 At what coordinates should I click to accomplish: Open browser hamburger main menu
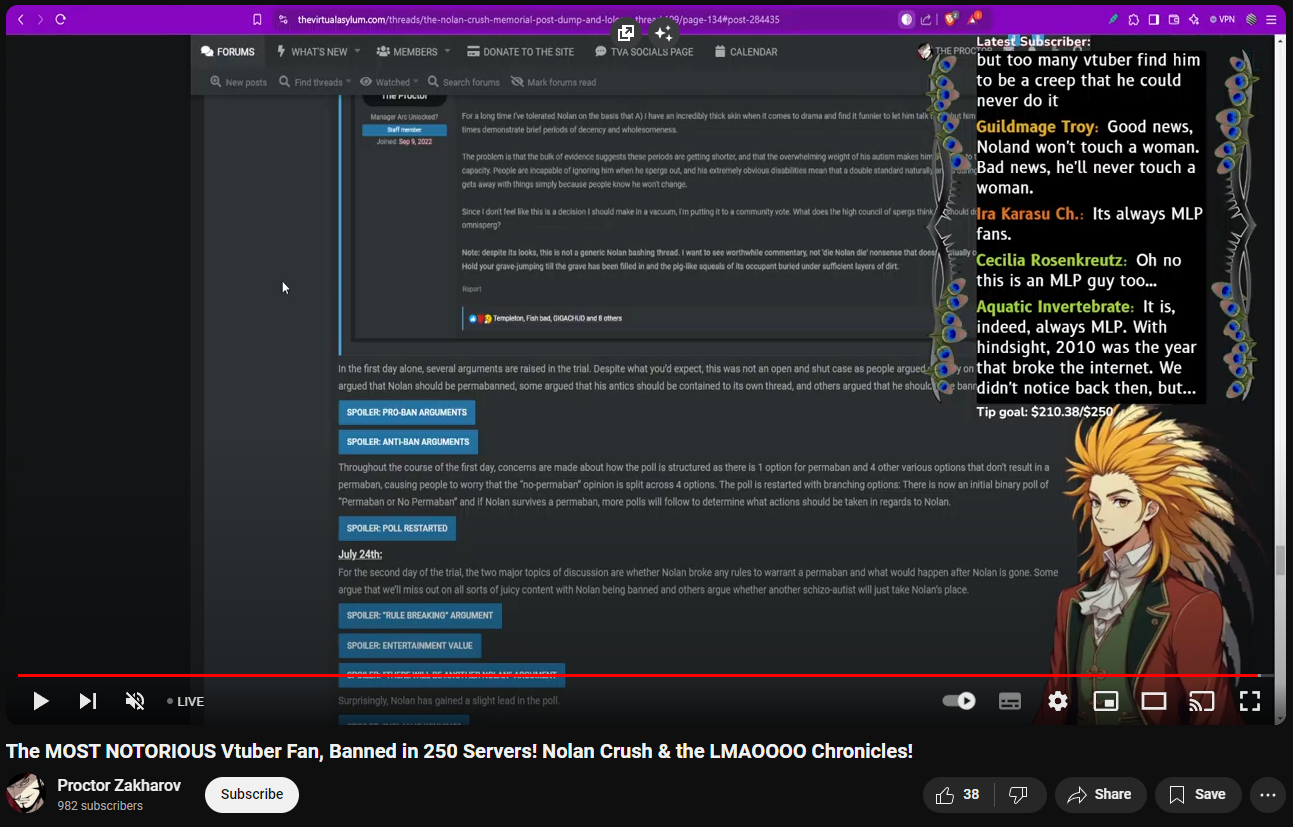coord(1271,19)
